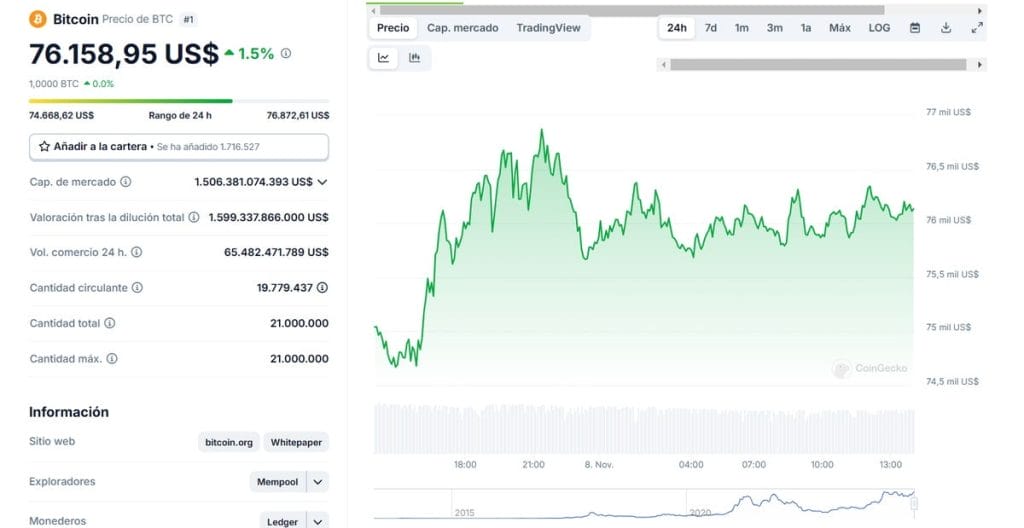
Task: Click Añadir a la cartera button
Action: (179, 147)
